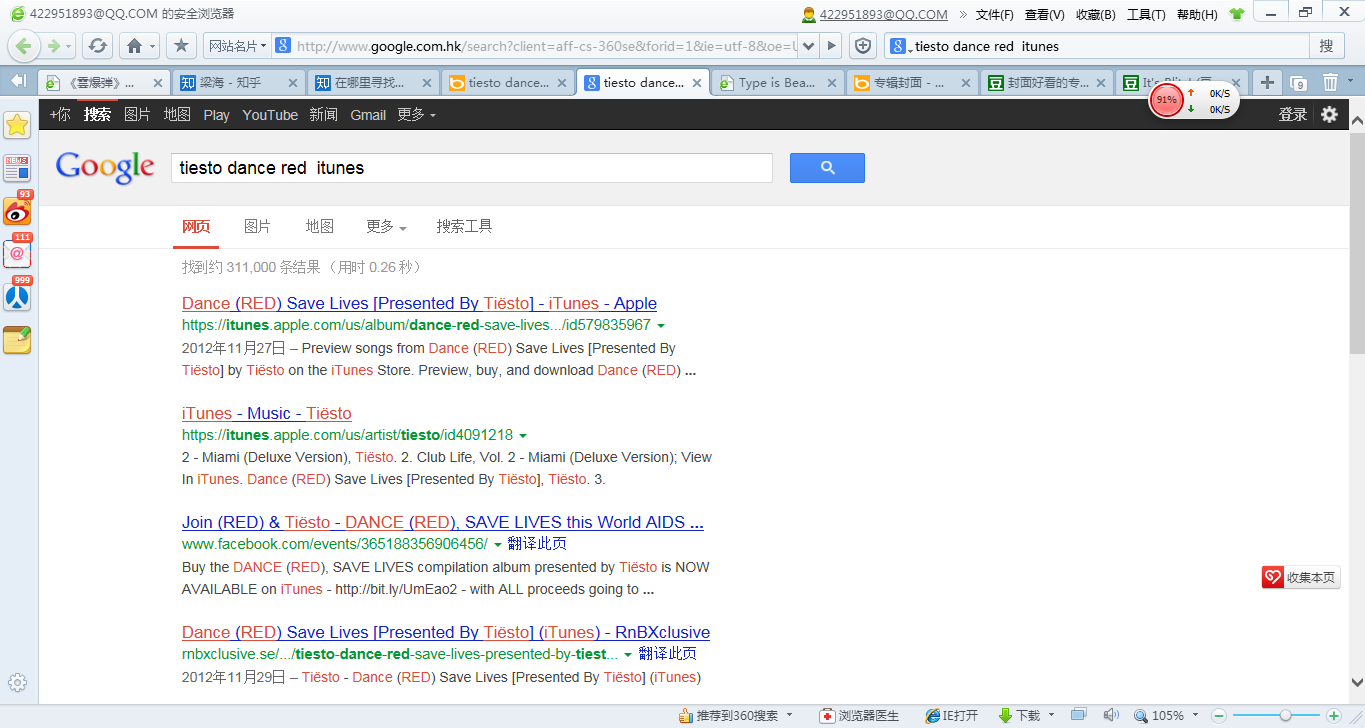Open the News sidebar icon

tap(17, 168)
